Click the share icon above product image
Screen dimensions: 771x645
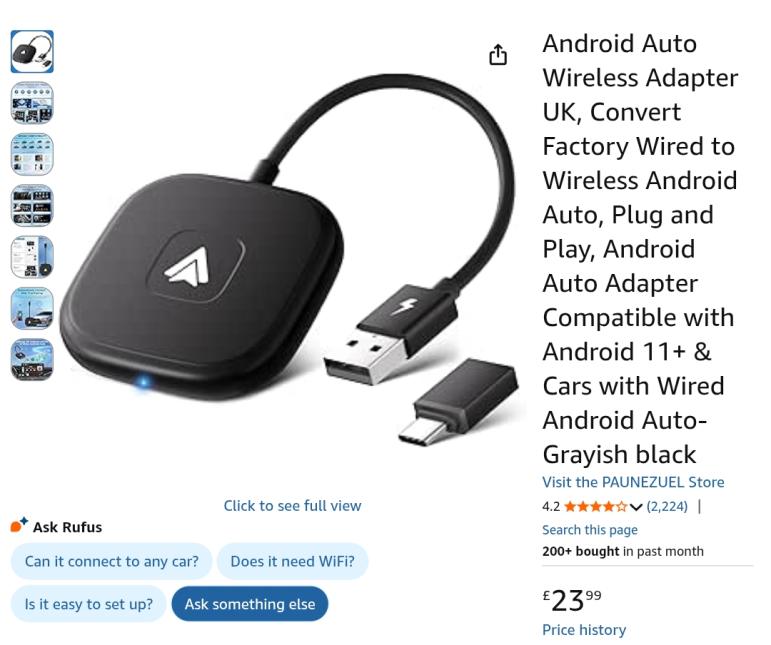tap(498, 55)
